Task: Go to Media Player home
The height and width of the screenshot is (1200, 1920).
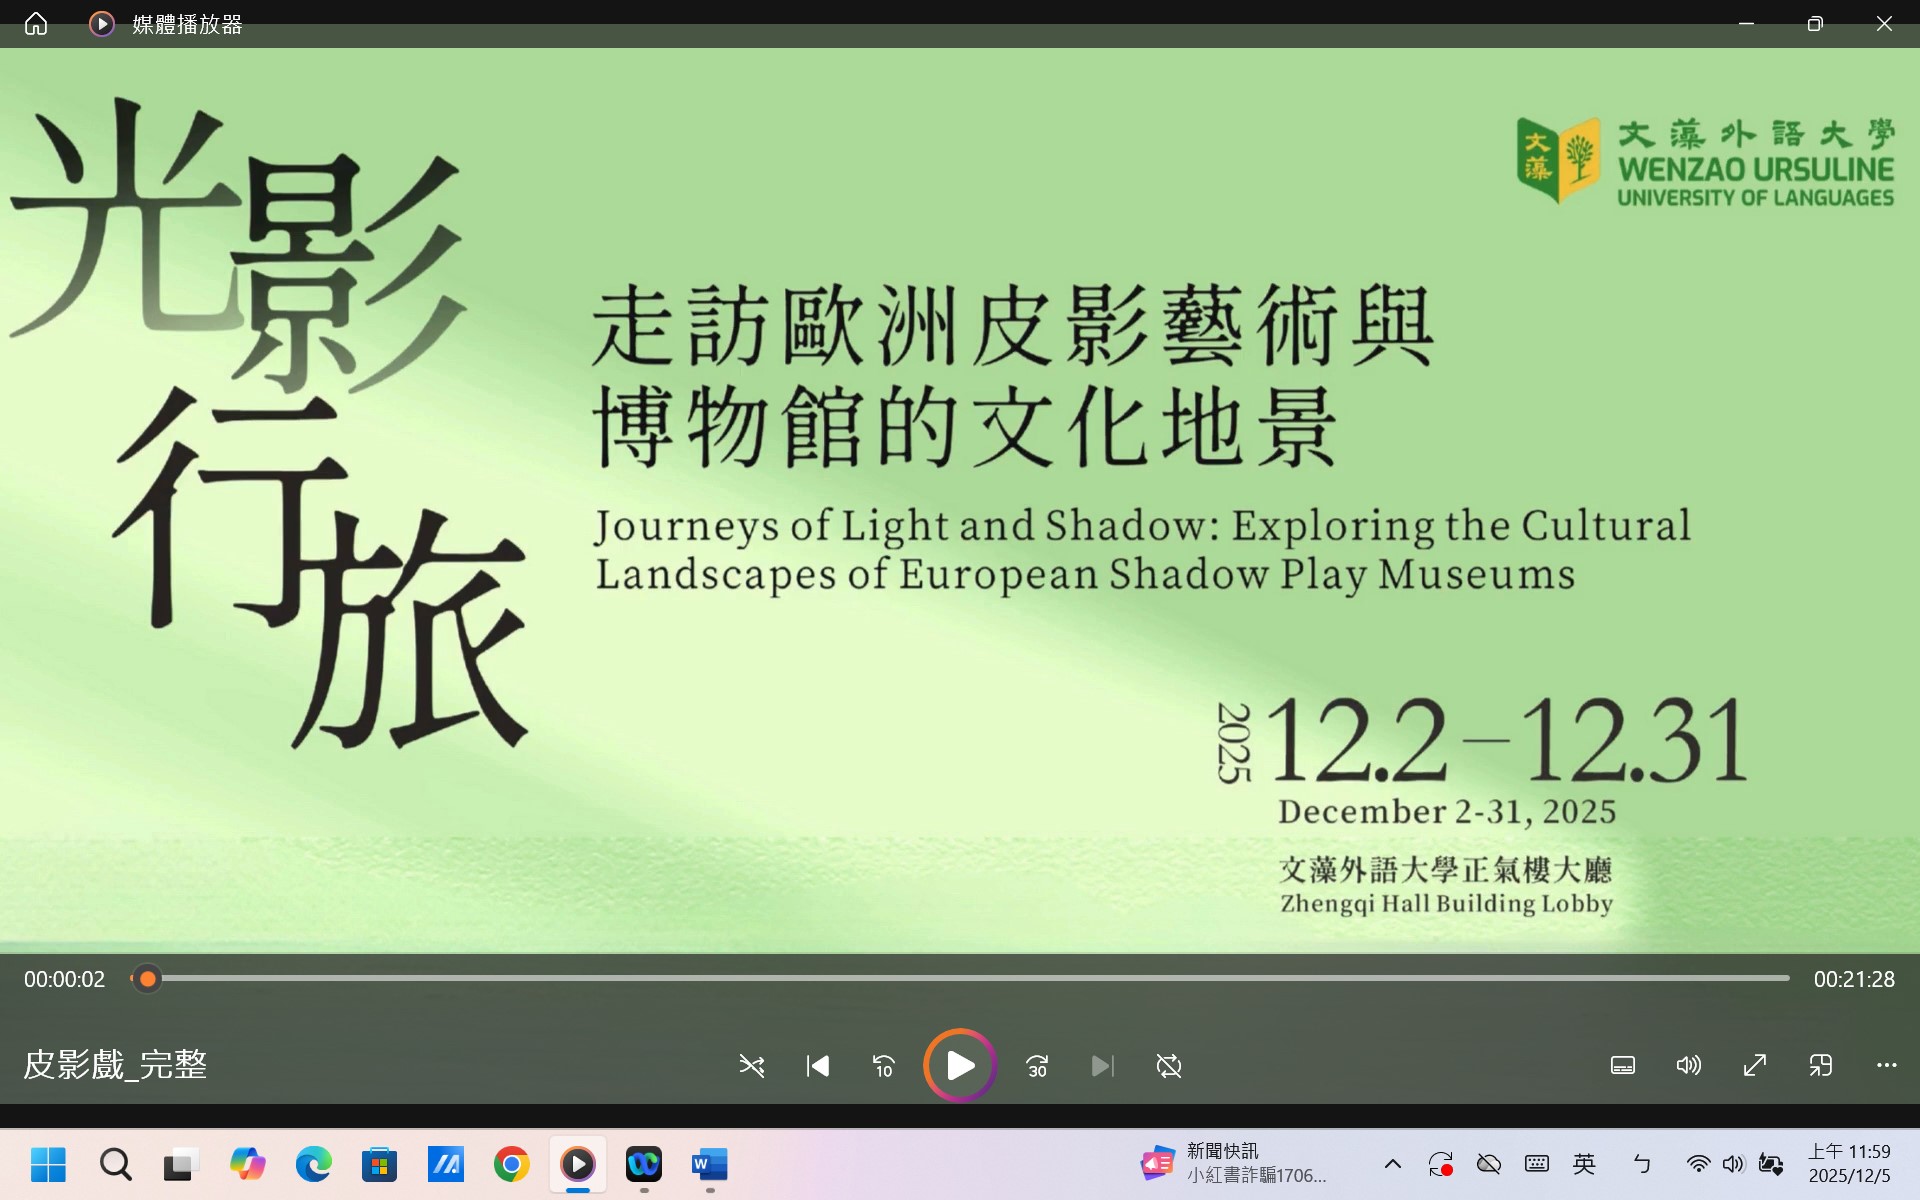Action: coord(36,24)
